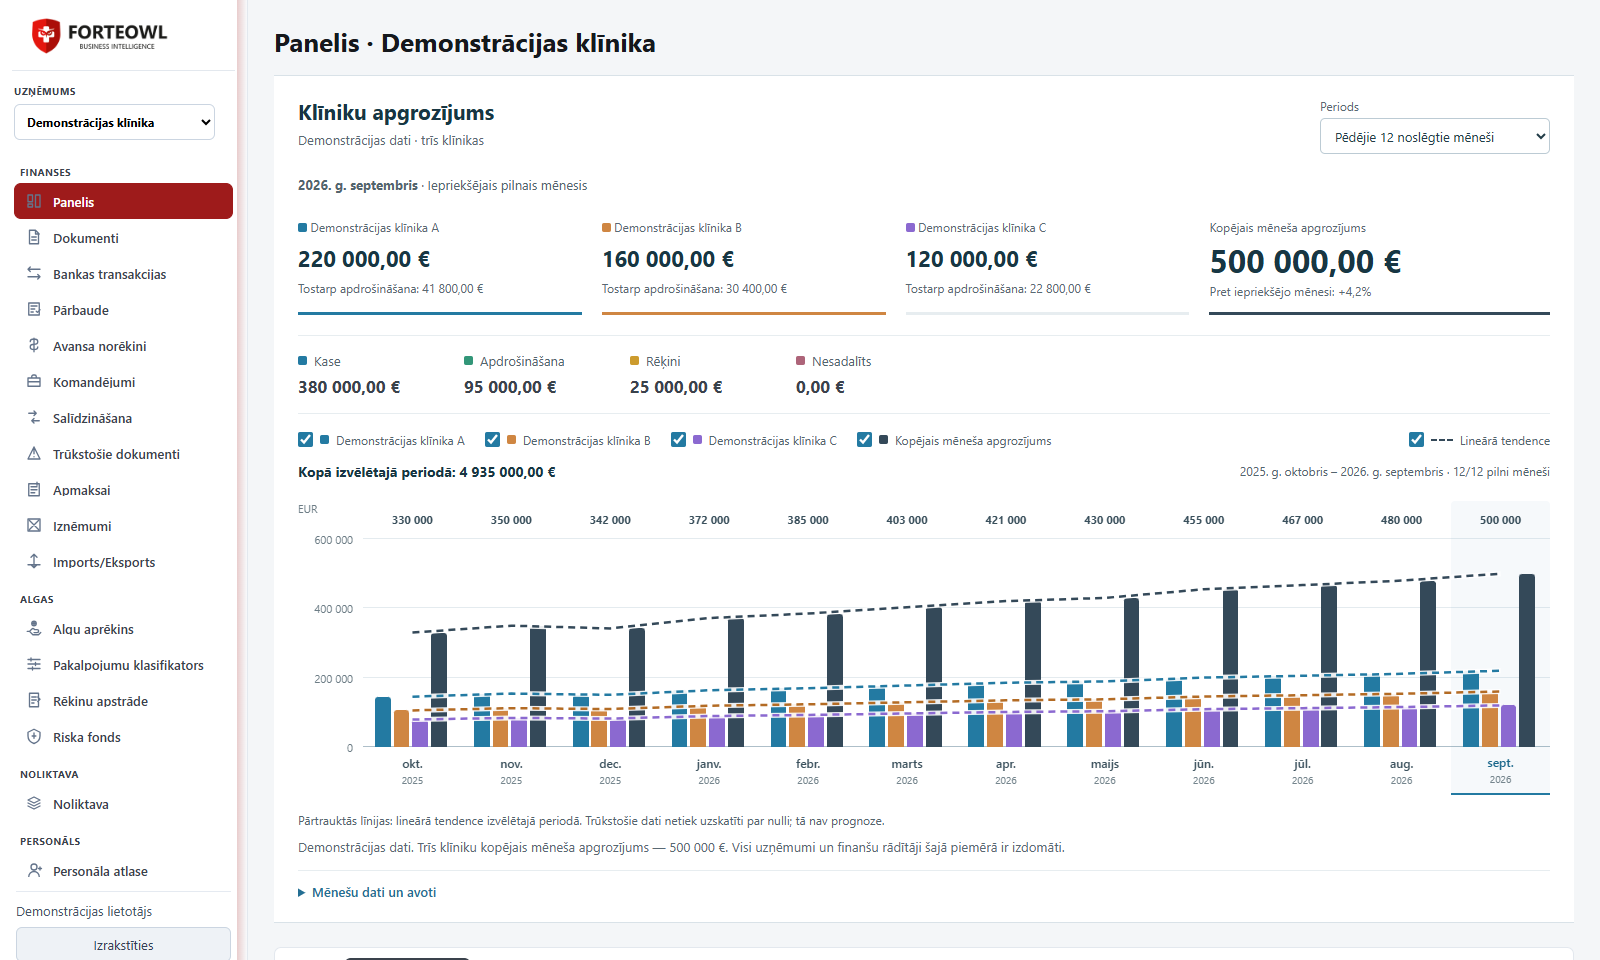Uncheck Demonstrācijas klīnika C series checkbox
The width and height of the screenshot is (1600, 960).
(678, 440)
